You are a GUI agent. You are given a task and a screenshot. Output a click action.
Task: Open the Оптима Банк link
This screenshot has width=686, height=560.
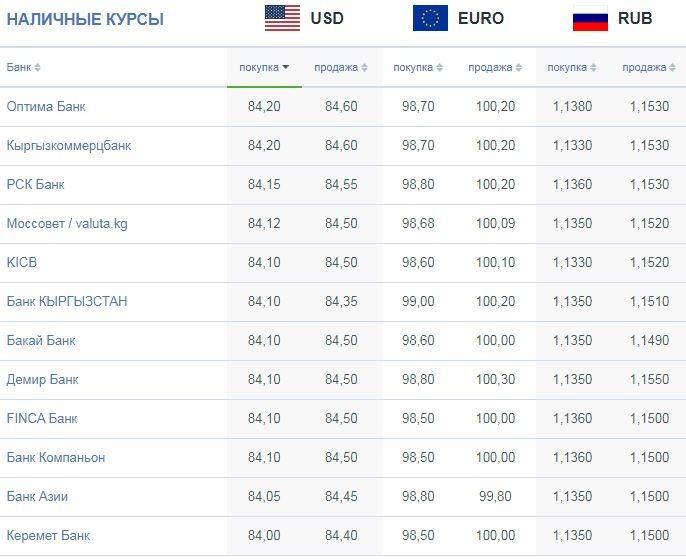coord(46,106)
